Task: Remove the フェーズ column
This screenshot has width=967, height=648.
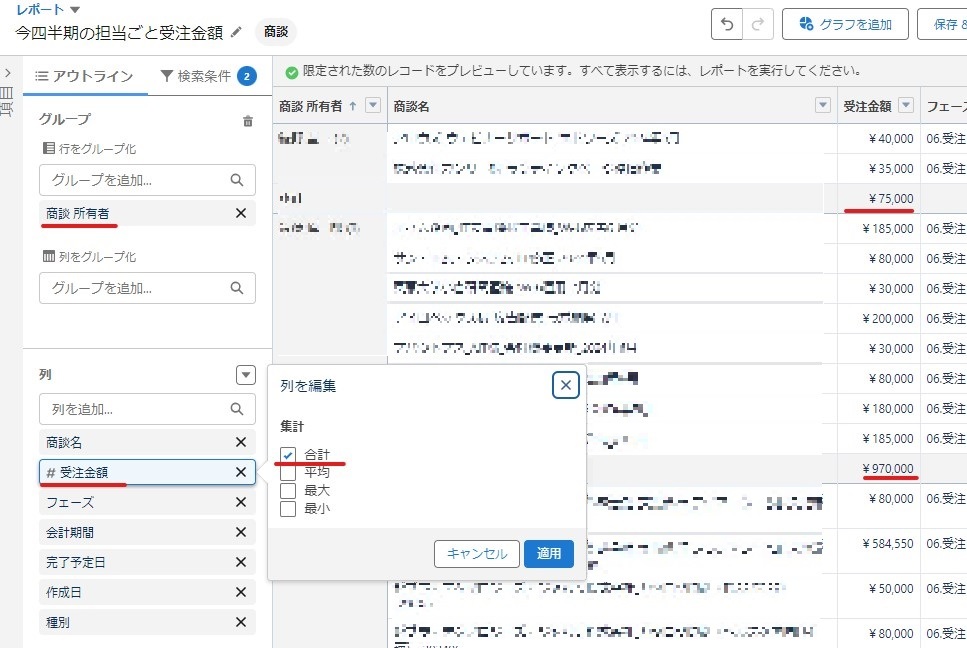Action: coord(241,502)
